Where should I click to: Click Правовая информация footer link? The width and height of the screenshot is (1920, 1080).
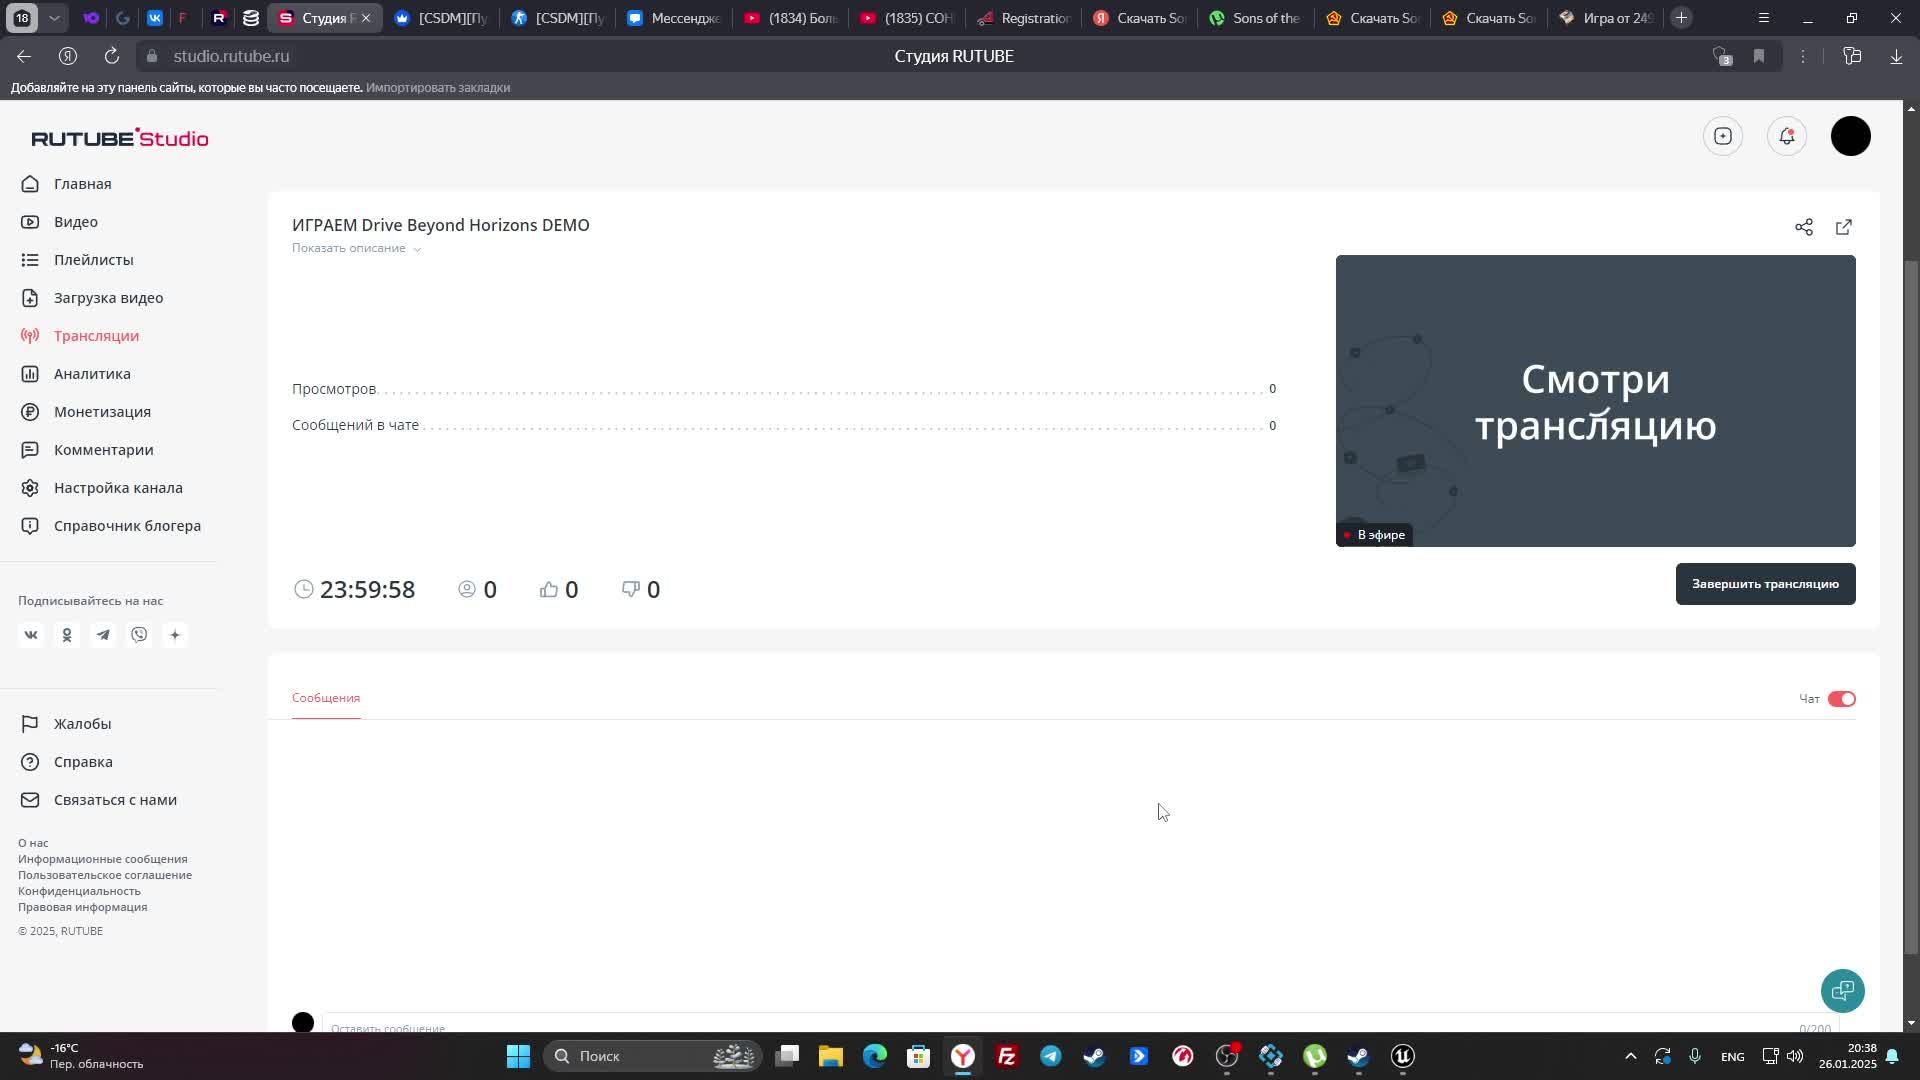coord(83,907)
